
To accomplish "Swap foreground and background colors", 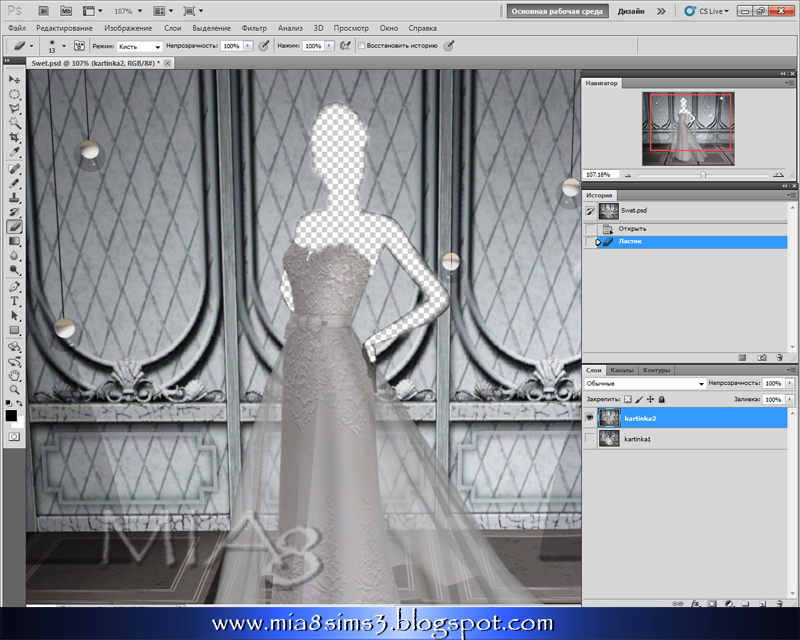I will 19,403.
